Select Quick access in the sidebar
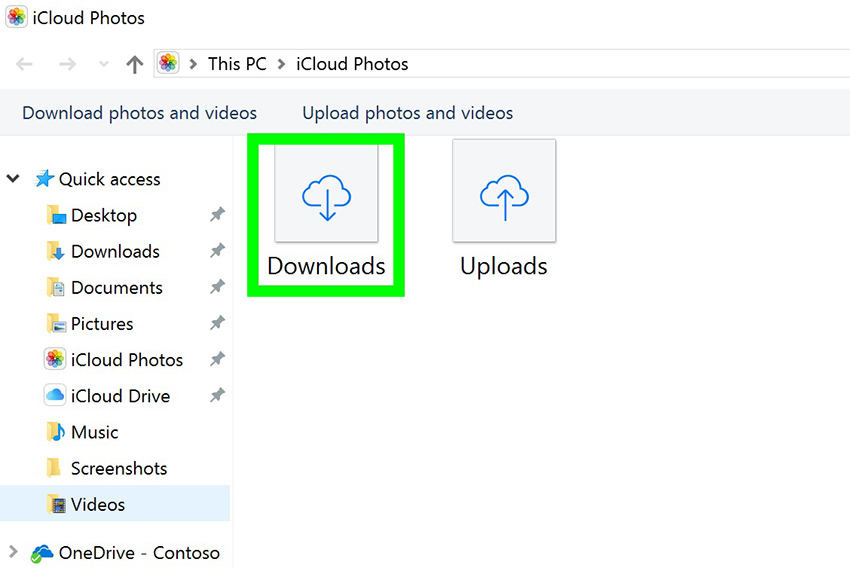The image size is (850, 568). (110, 179)
